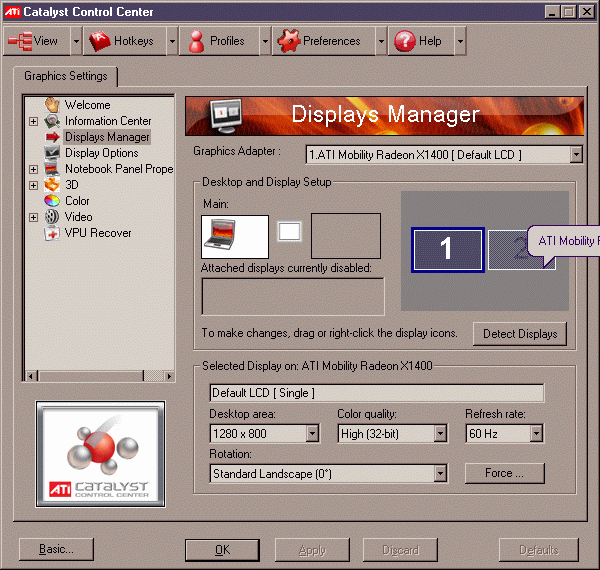Click the Discard button
This screenshot has height=570, width=600.
coord(400,550)
